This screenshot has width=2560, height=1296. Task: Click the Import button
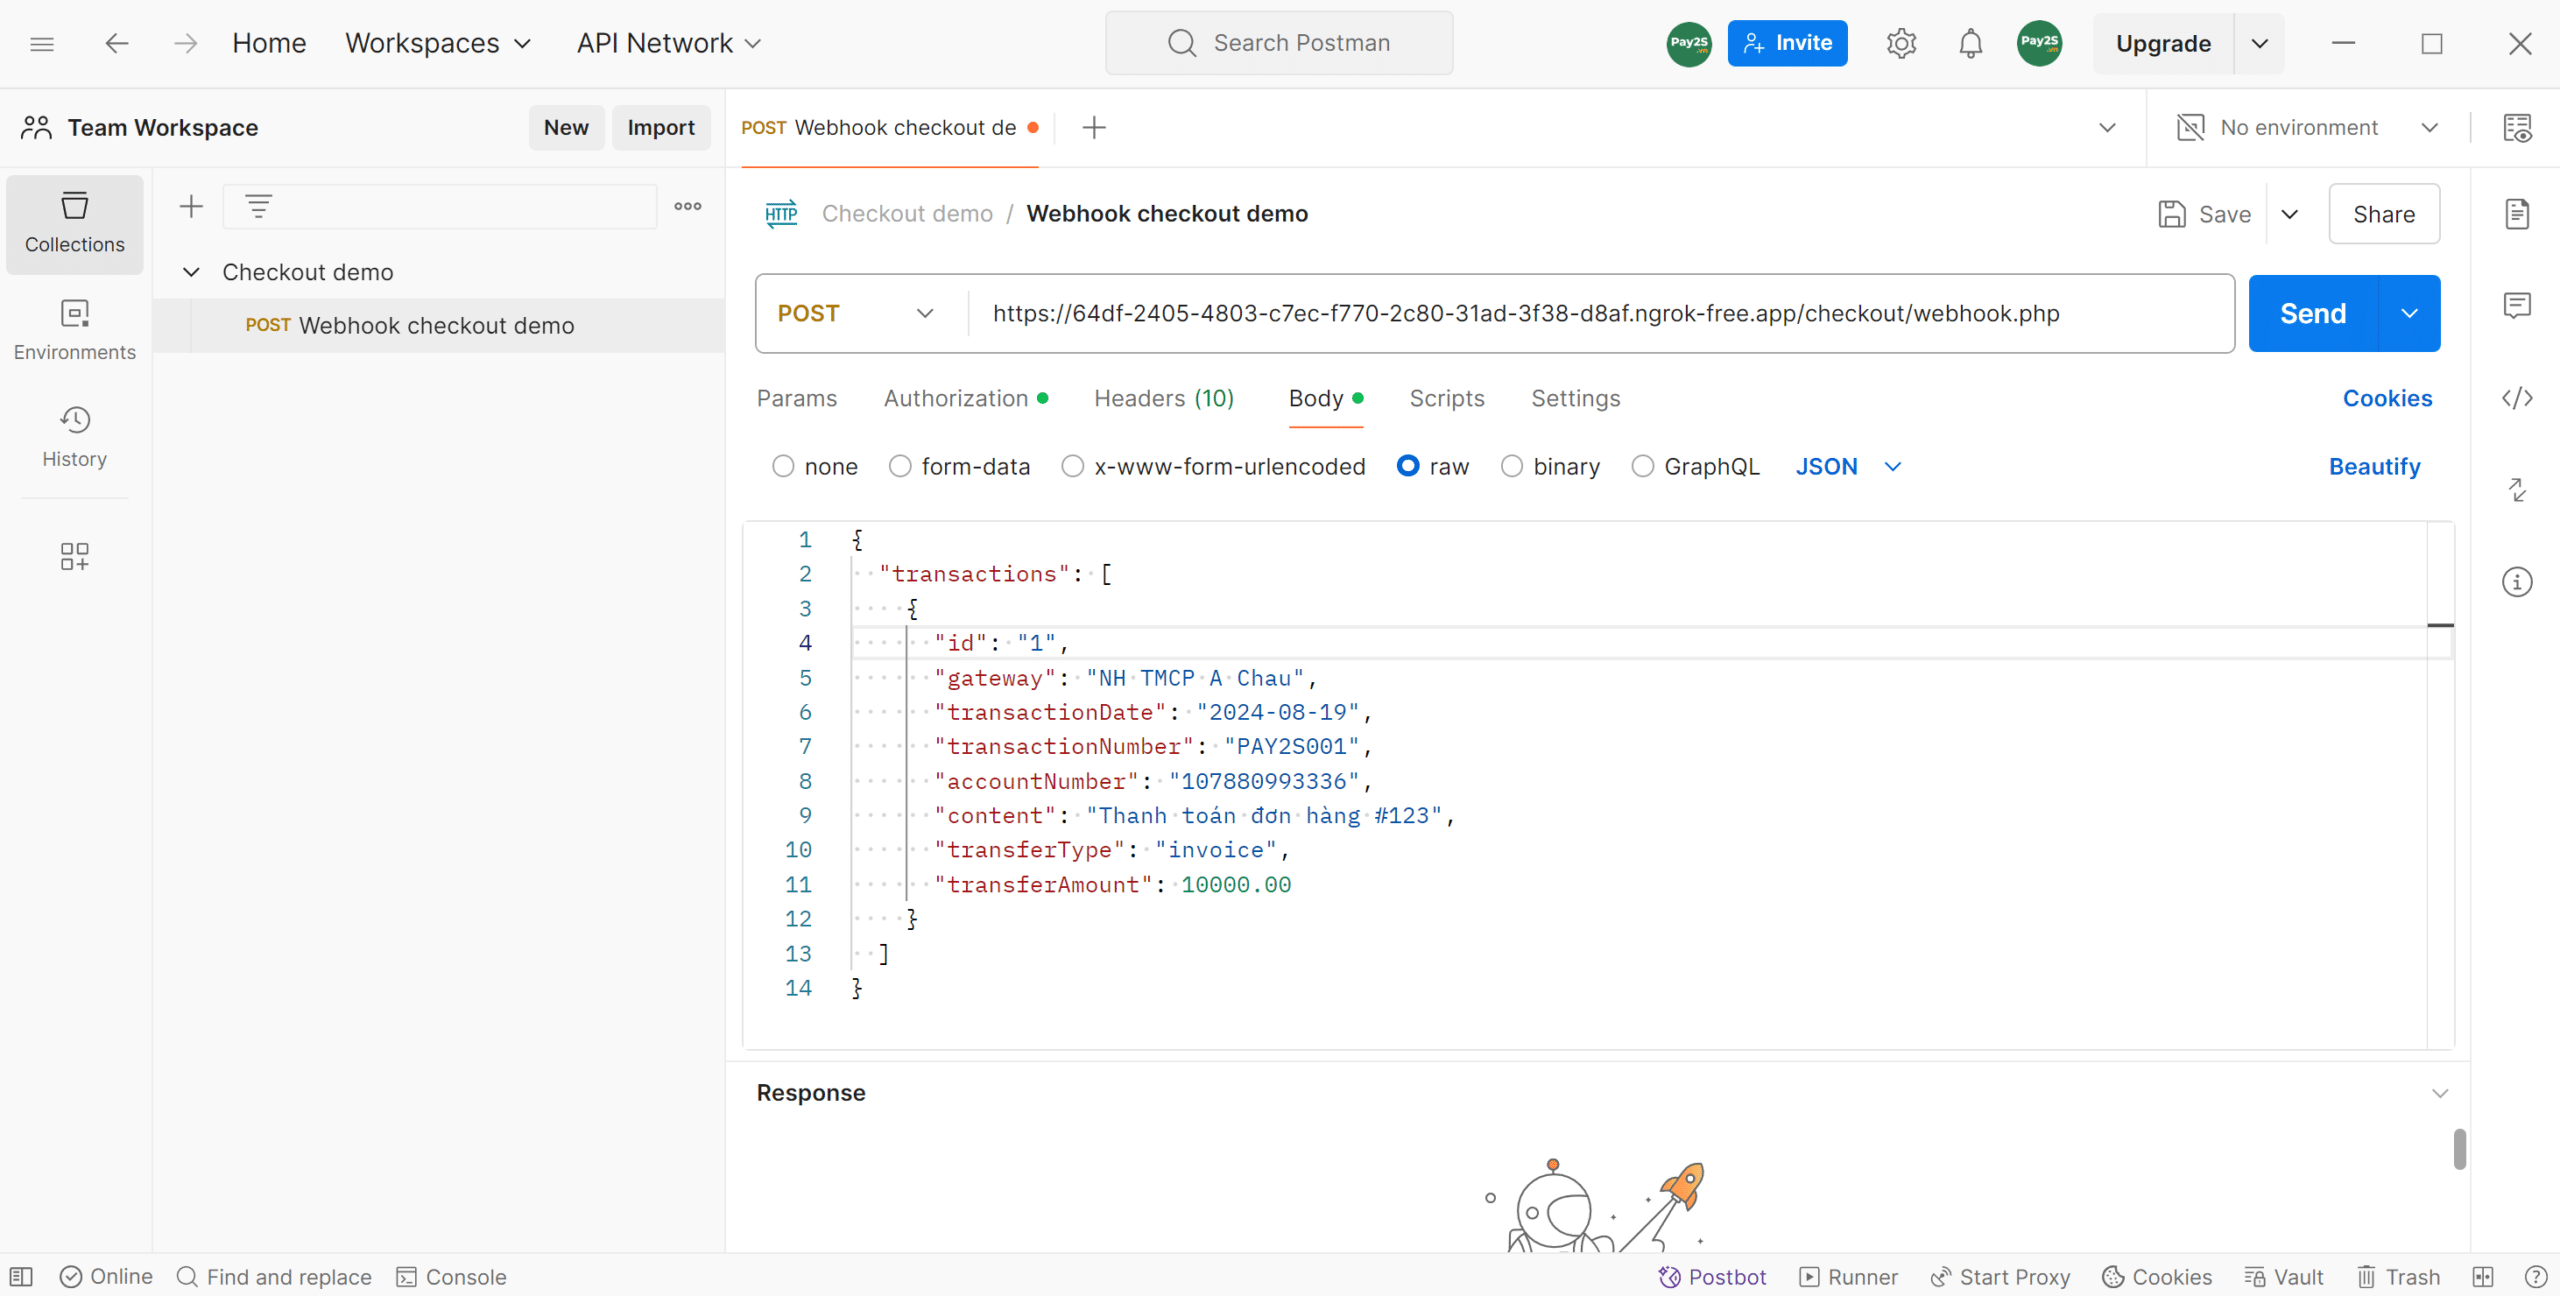pos(661,128)
